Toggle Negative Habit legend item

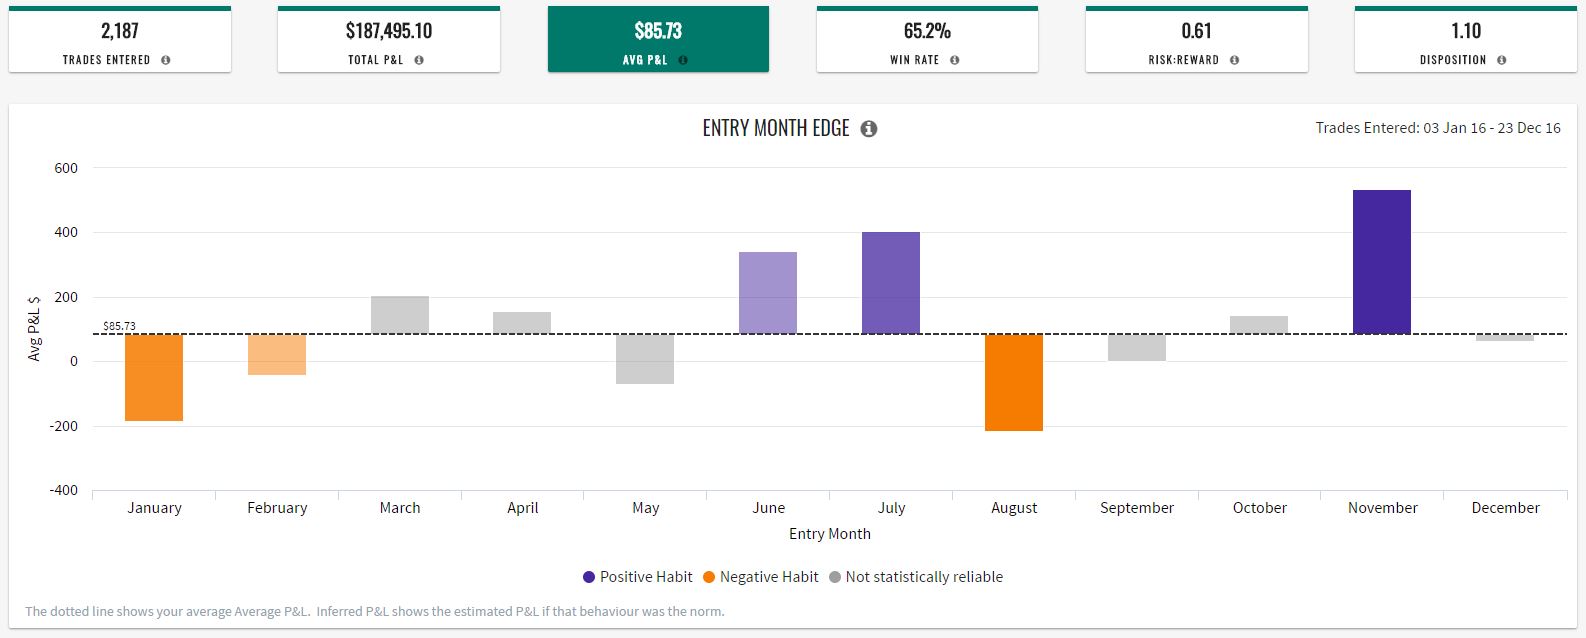760,577
